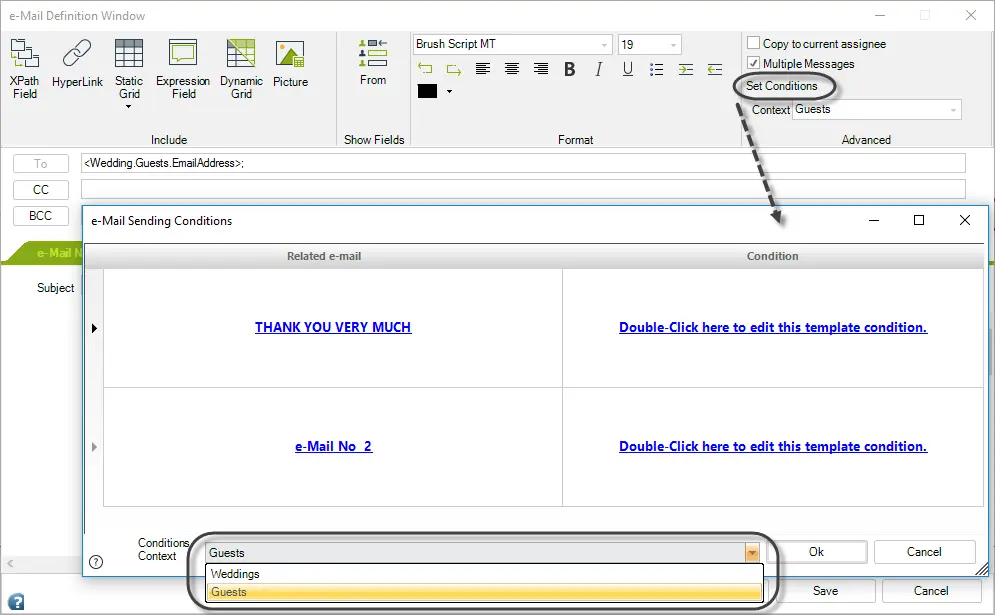995x615 pixels.
Task: Insert a HyperLink
Action: (77, 63)
